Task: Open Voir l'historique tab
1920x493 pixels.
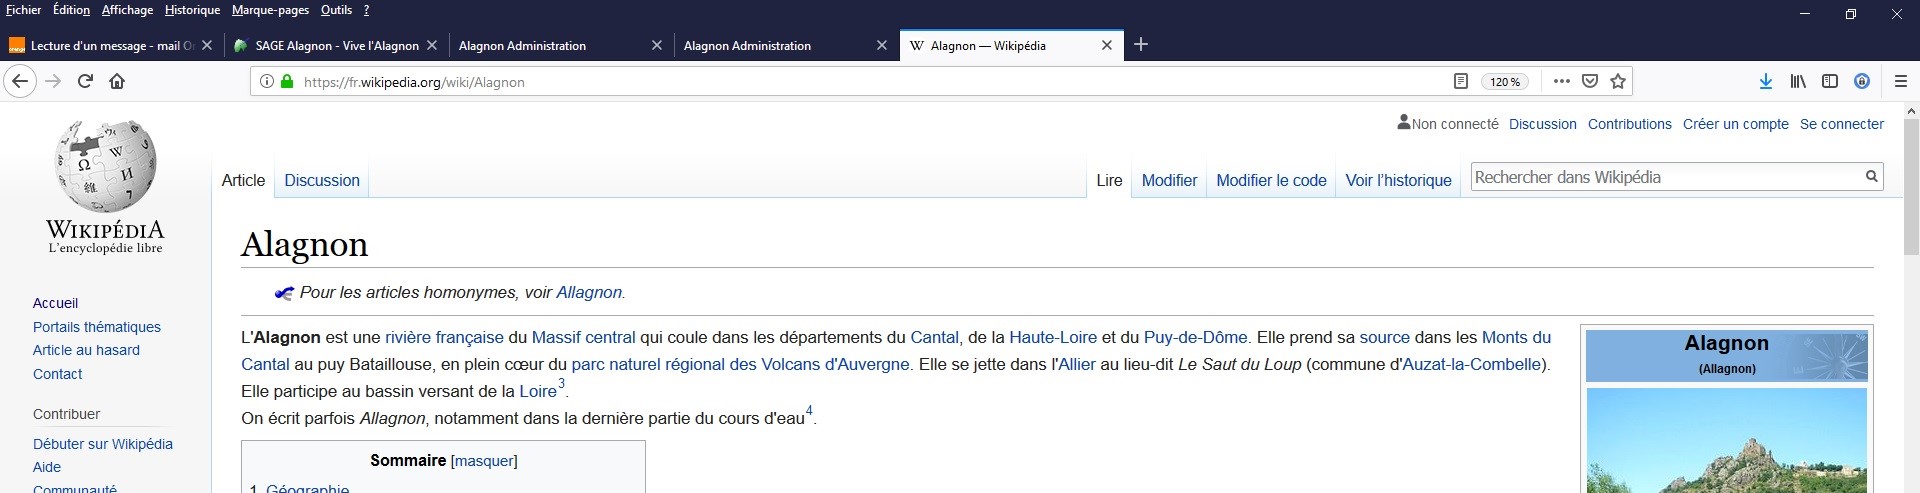Action: [x=1398, y=180]
